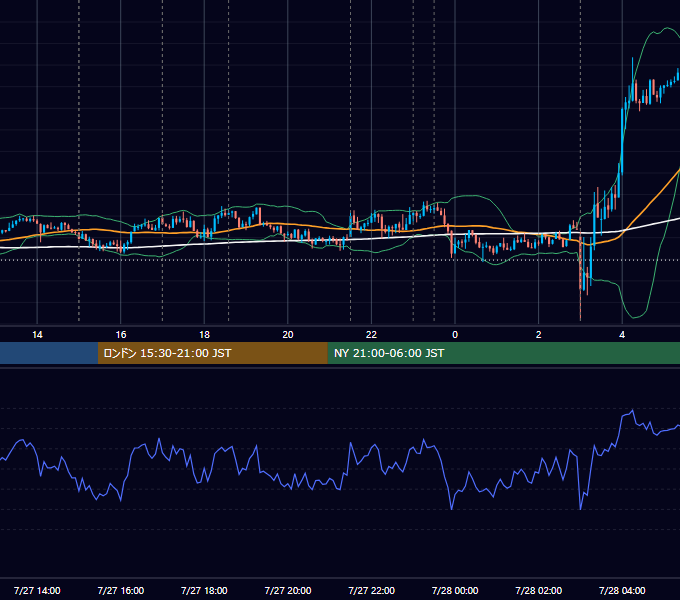Image resolution: width=680 pixels, height=600 pixels.
Task: Click the 7/28 00:00 time label
Action: (455, 590)
